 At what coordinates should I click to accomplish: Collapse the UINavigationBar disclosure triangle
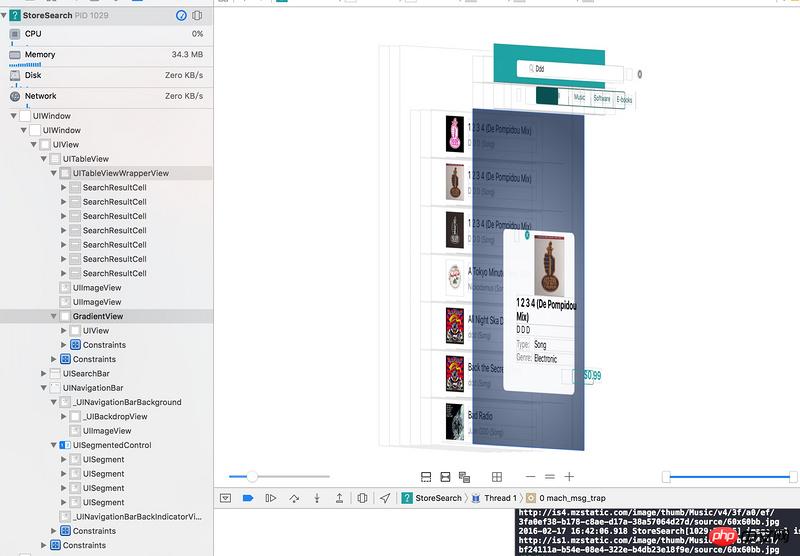coord(43,388)
